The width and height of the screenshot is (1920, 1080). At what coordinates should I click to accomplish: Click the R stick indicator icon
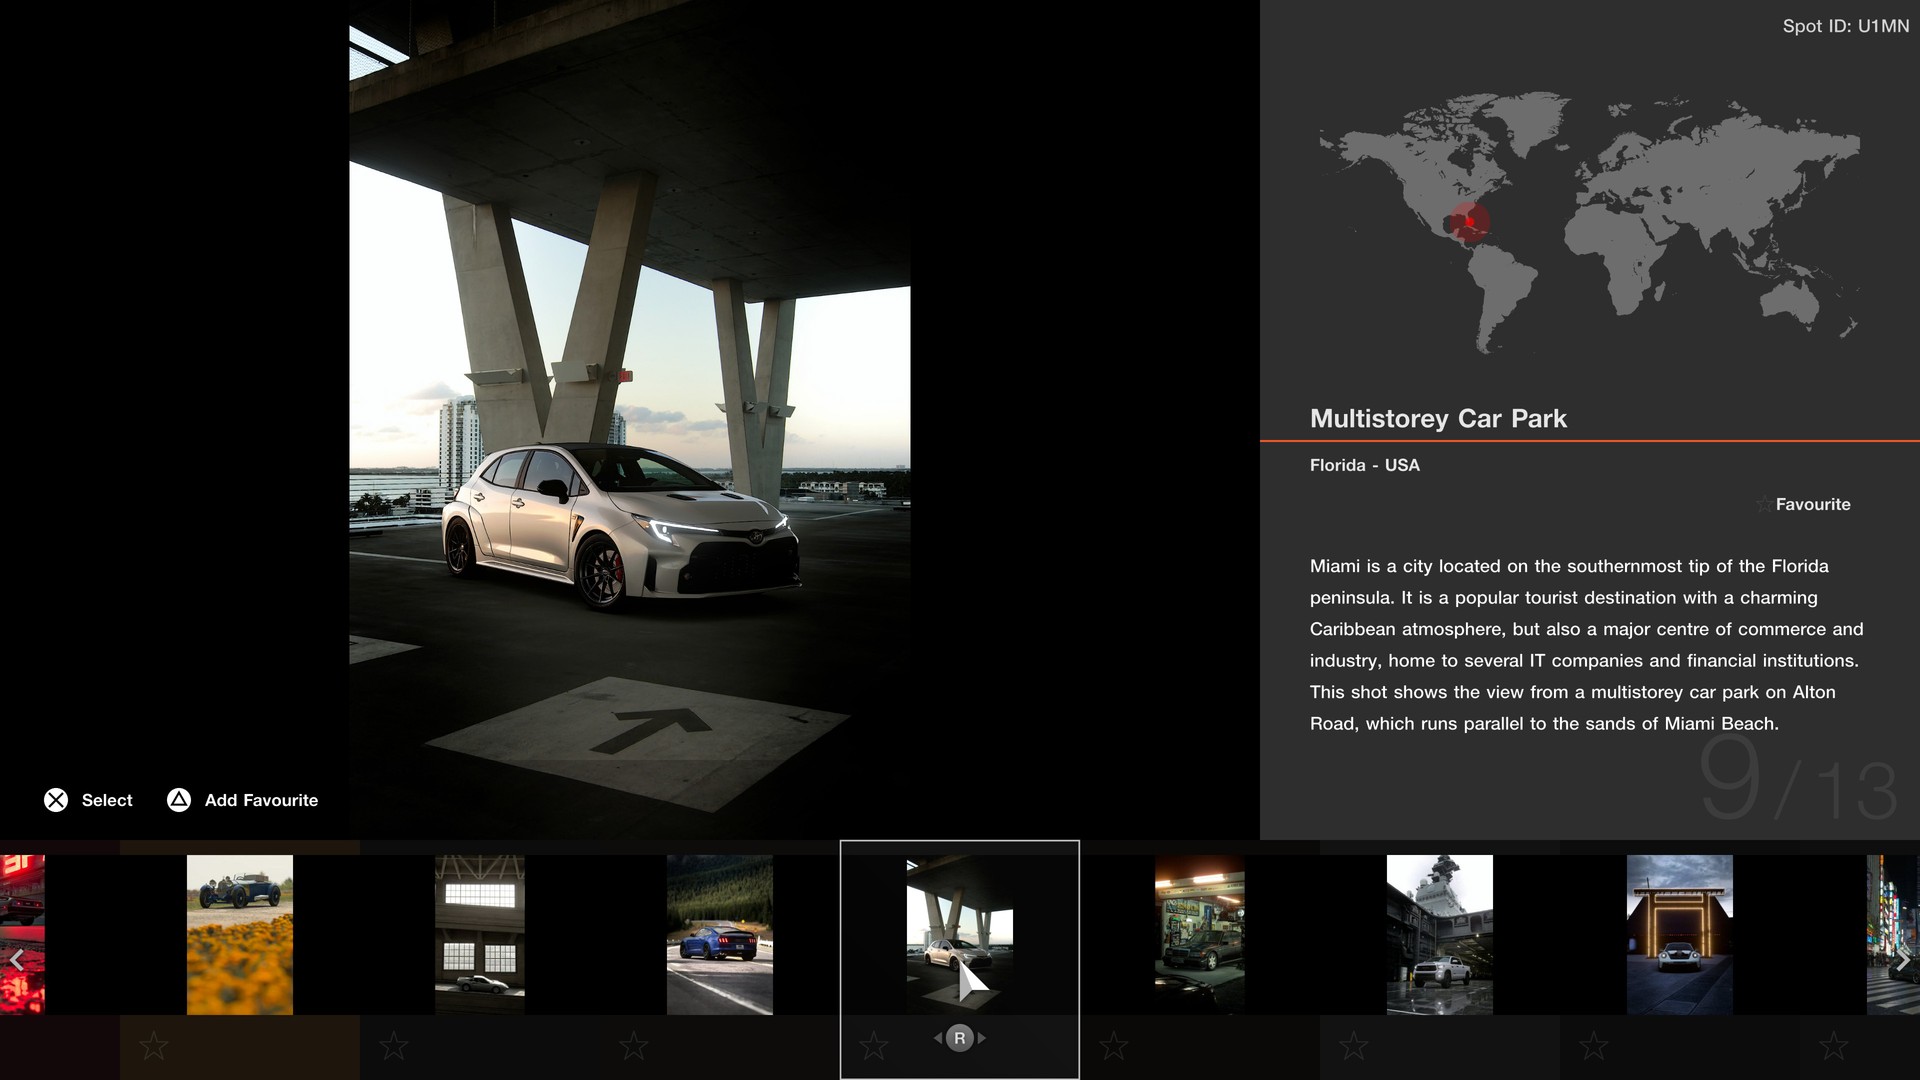coord(960,1038)
